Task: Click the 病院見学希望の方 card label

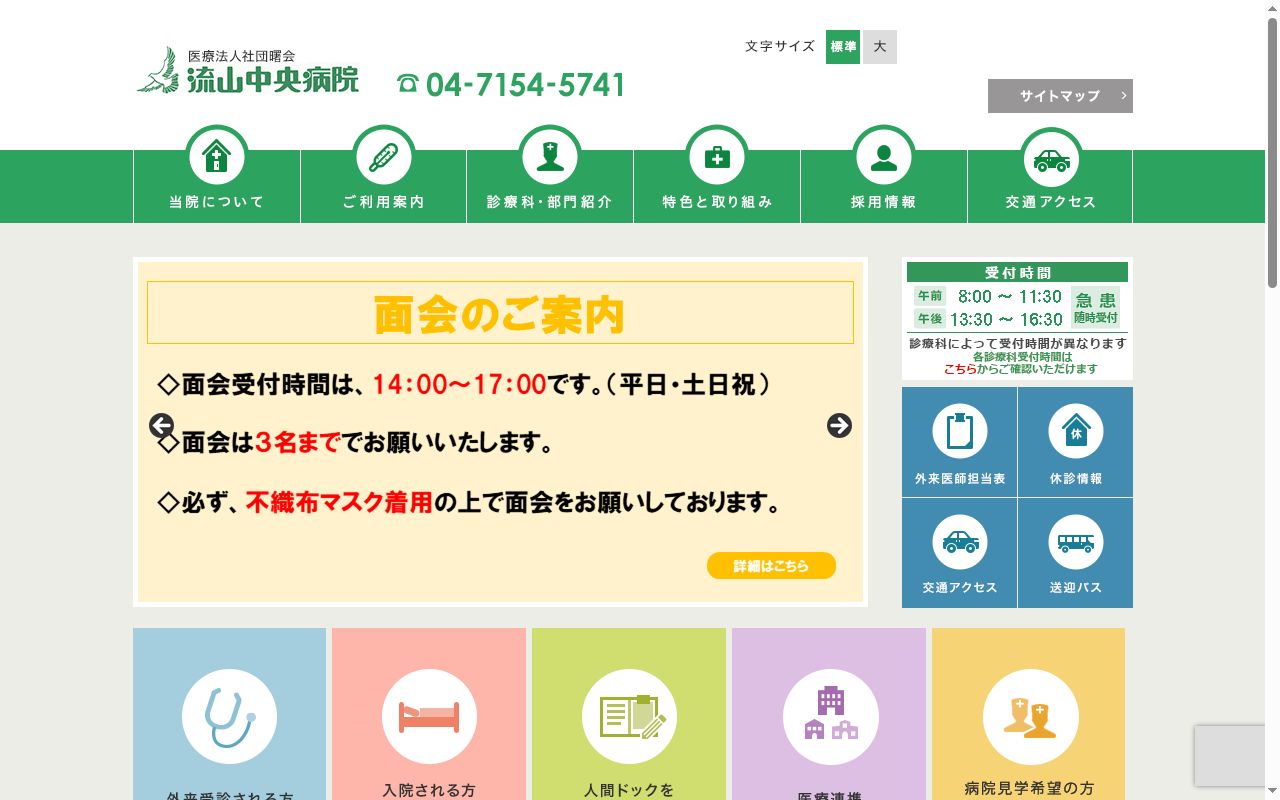Action: point(1030,788)
